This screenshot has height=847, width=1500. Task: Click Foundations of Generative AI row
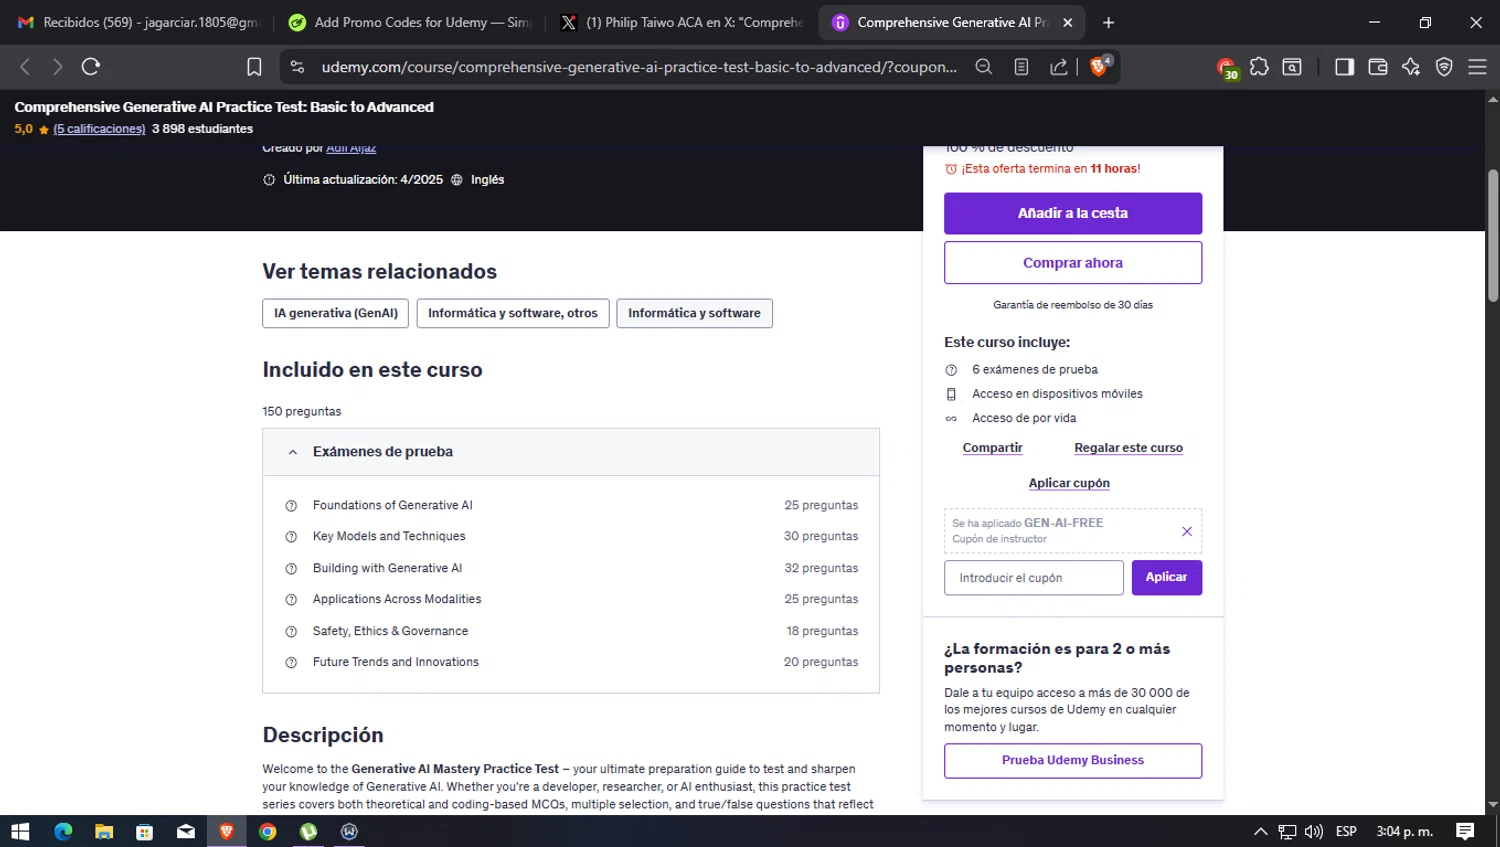click(x=571, y=505)
